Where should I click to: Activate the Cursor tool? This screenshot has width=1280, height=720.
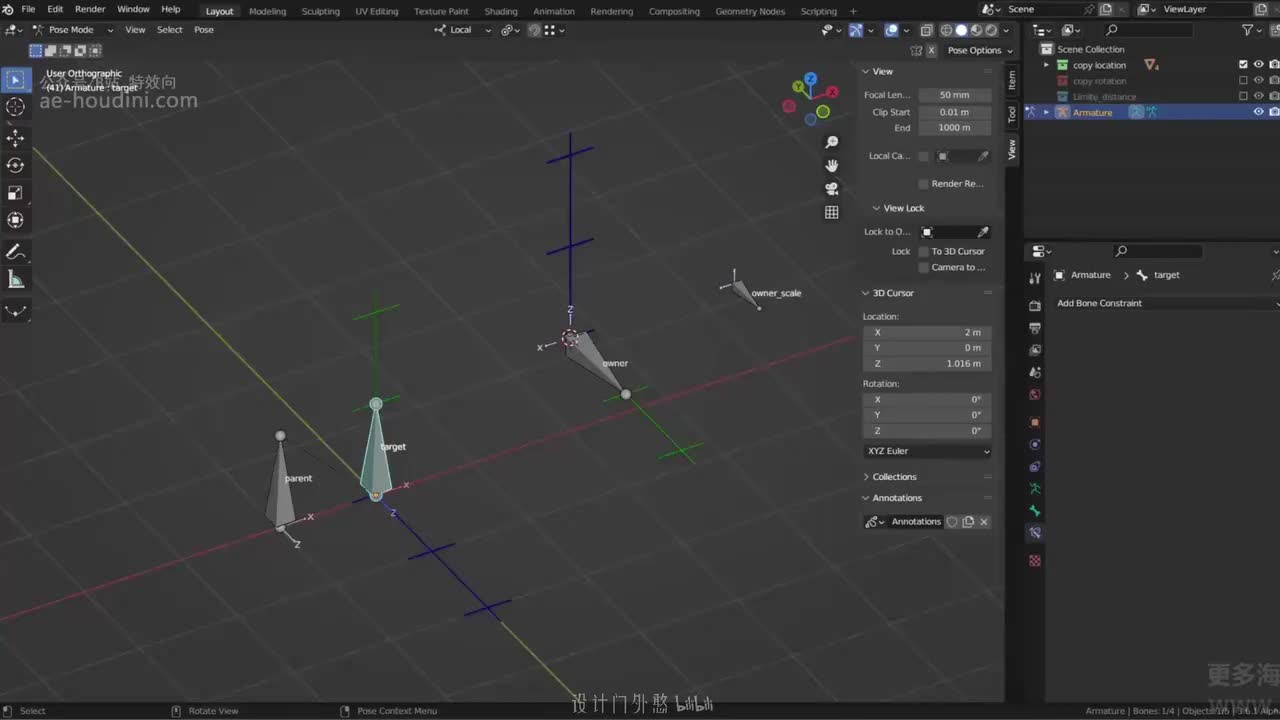(x=16, y=107)
